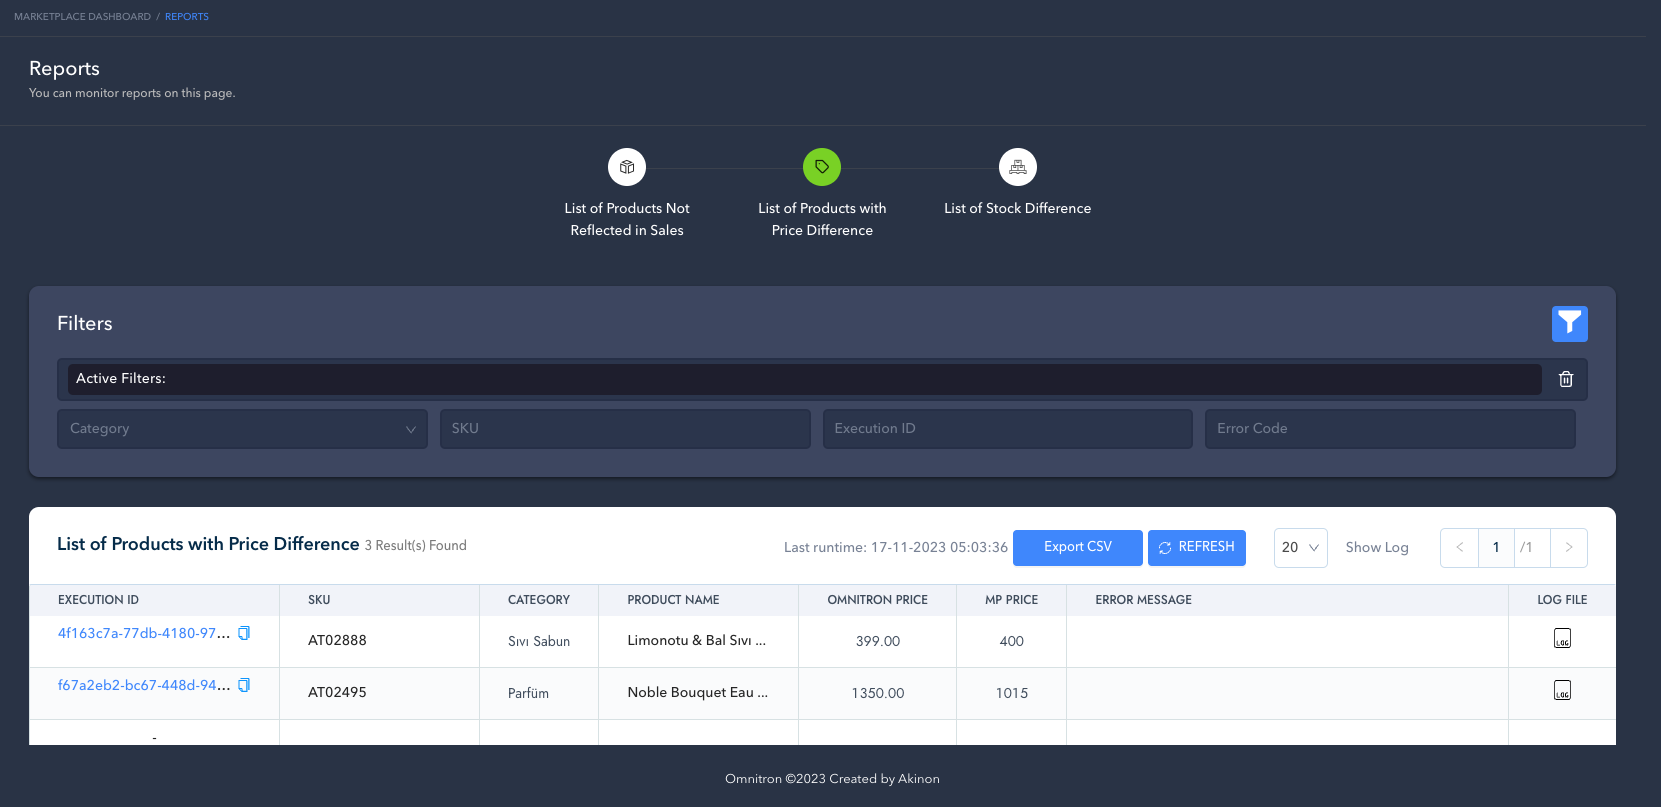Open the List of Stock Difference step icon

pos(1017,167)
